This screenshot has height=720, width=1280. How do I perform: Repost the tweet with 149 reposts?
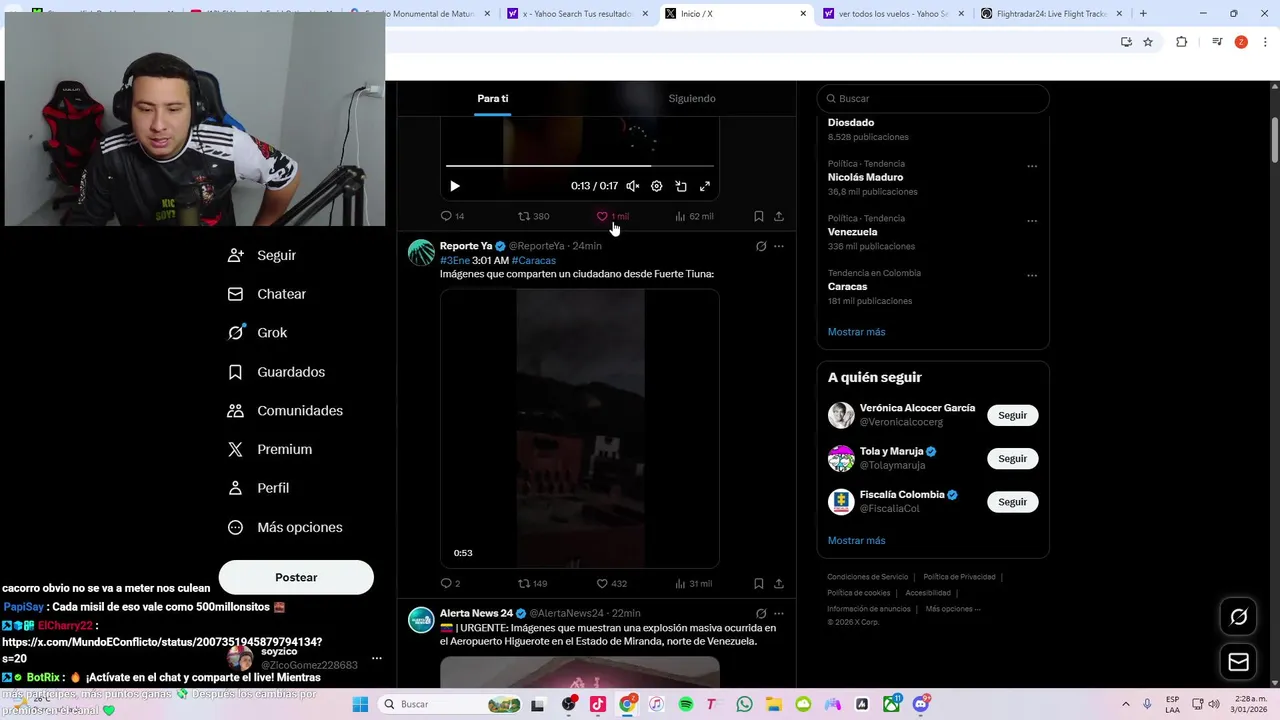(x=532, y=583)
